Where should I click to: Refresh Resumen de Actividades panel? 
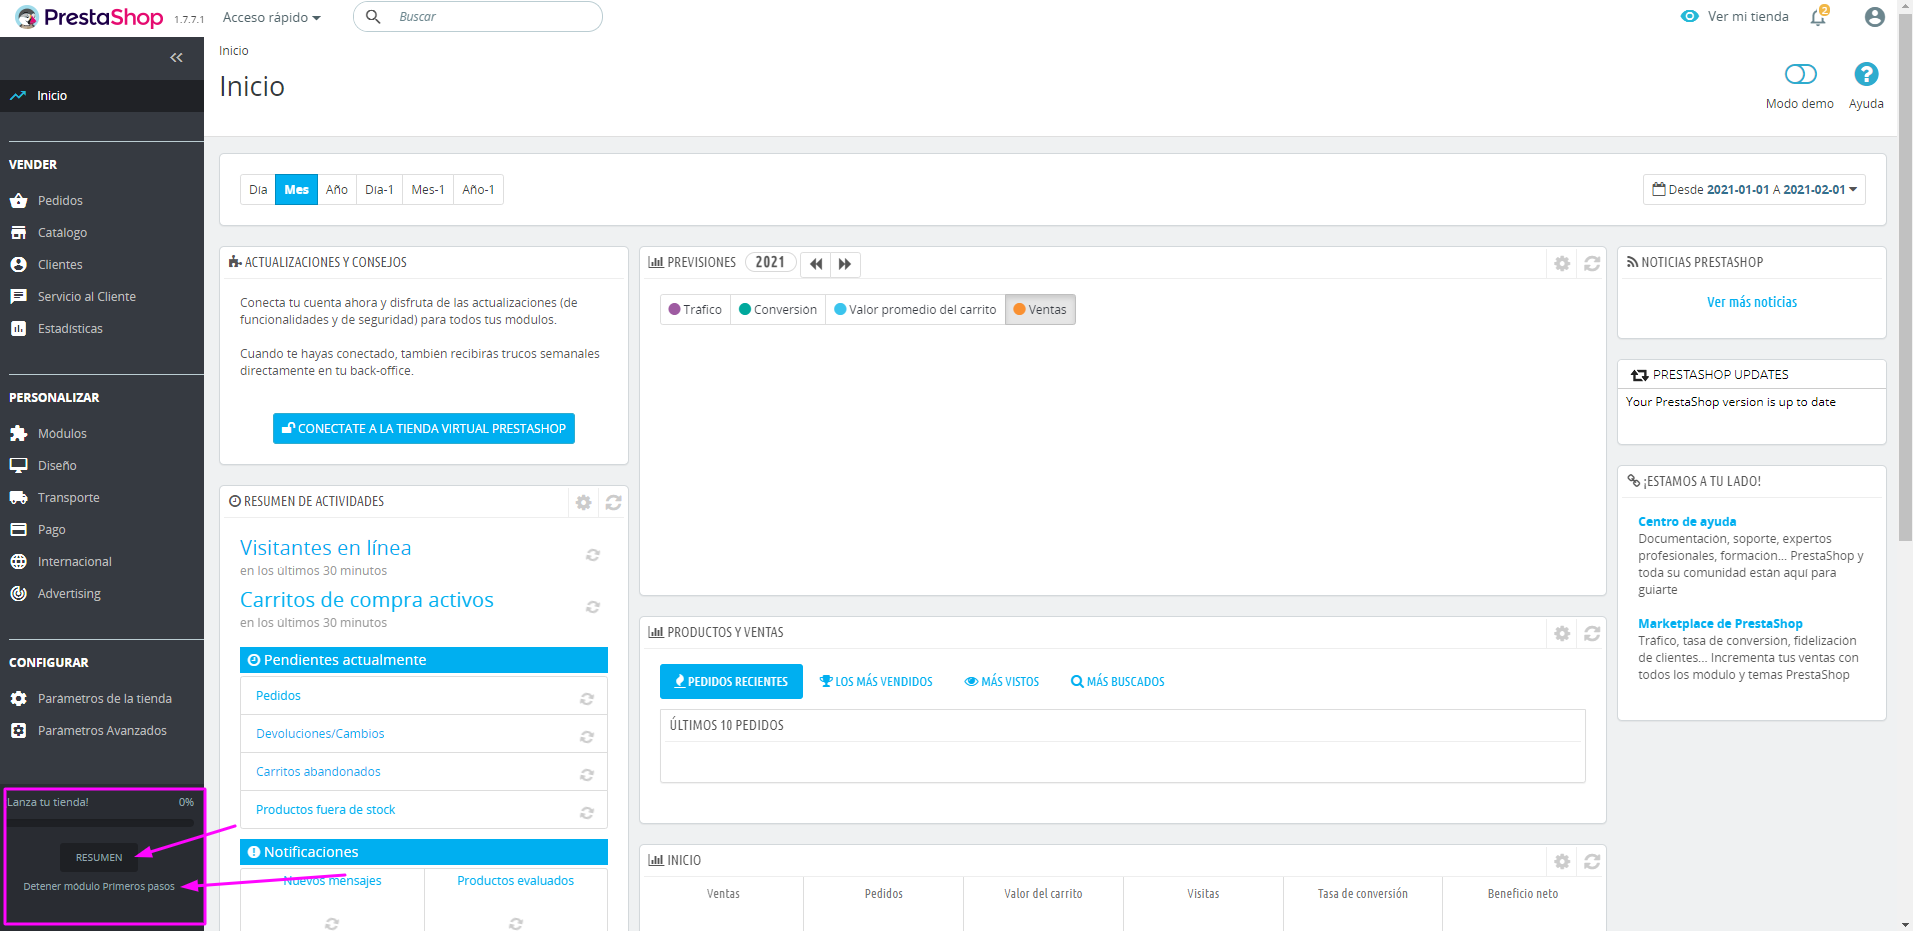[614, 503]
